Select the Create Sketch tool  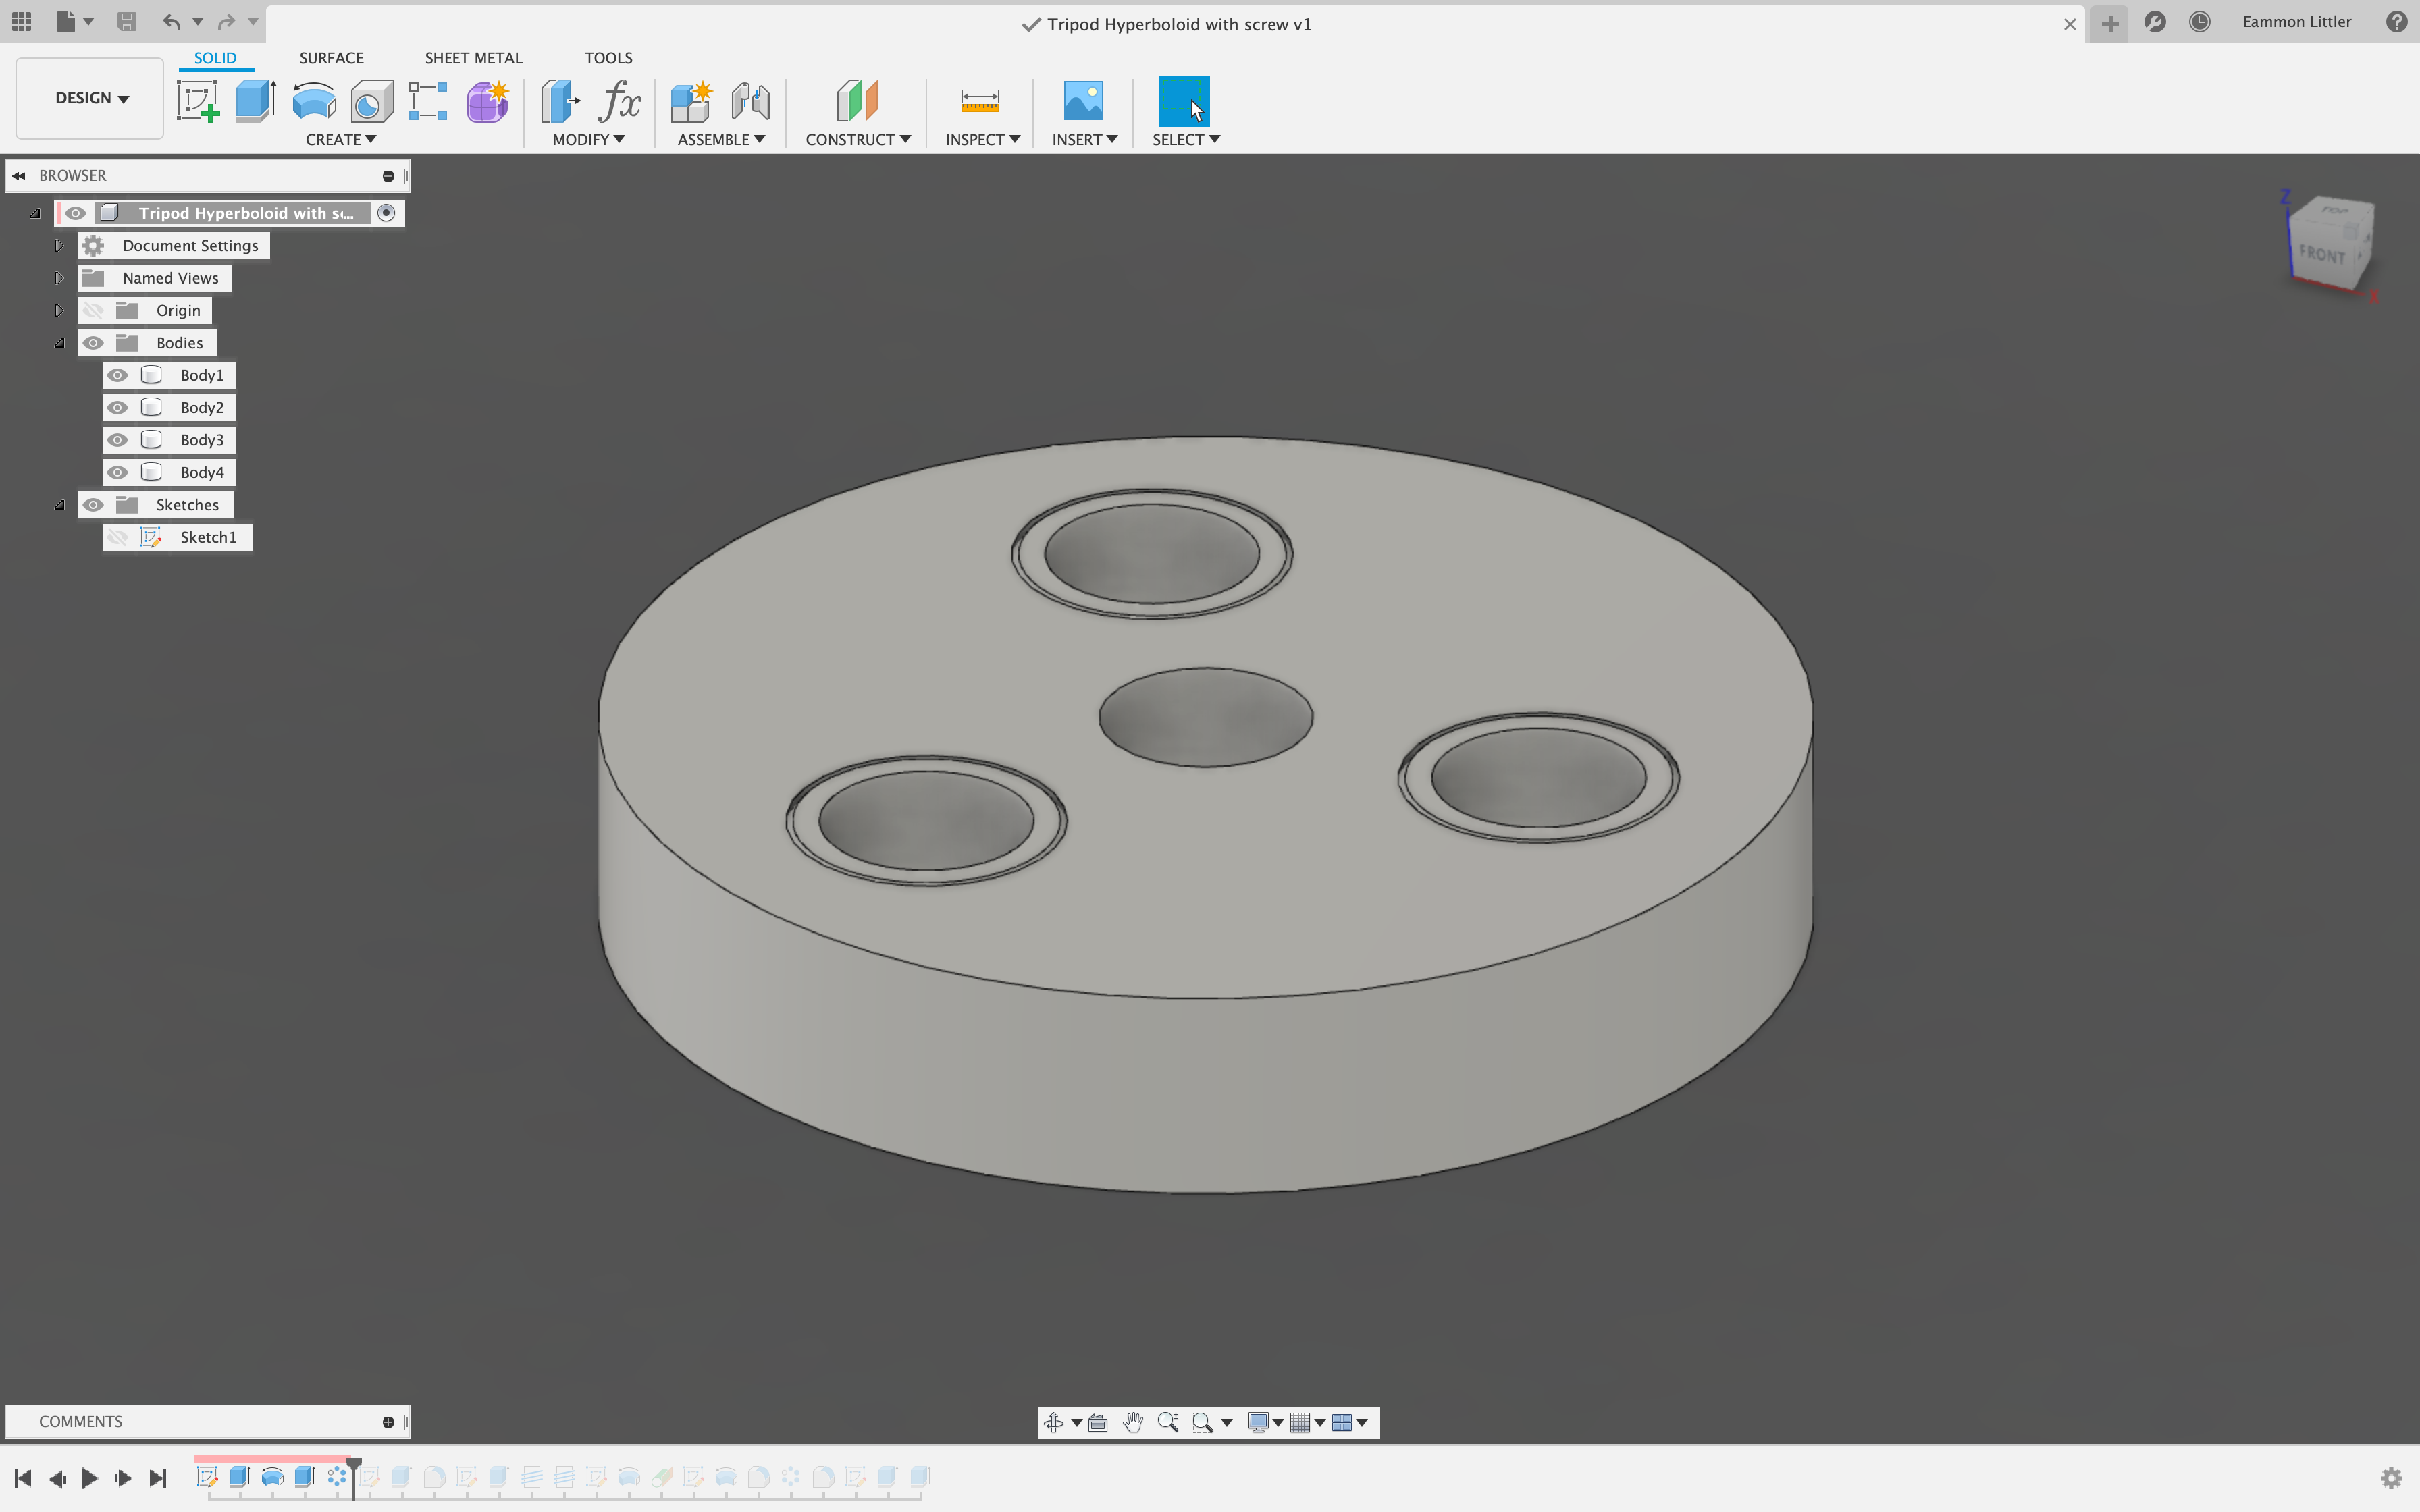pyautogui.click(x=198, y=101)
